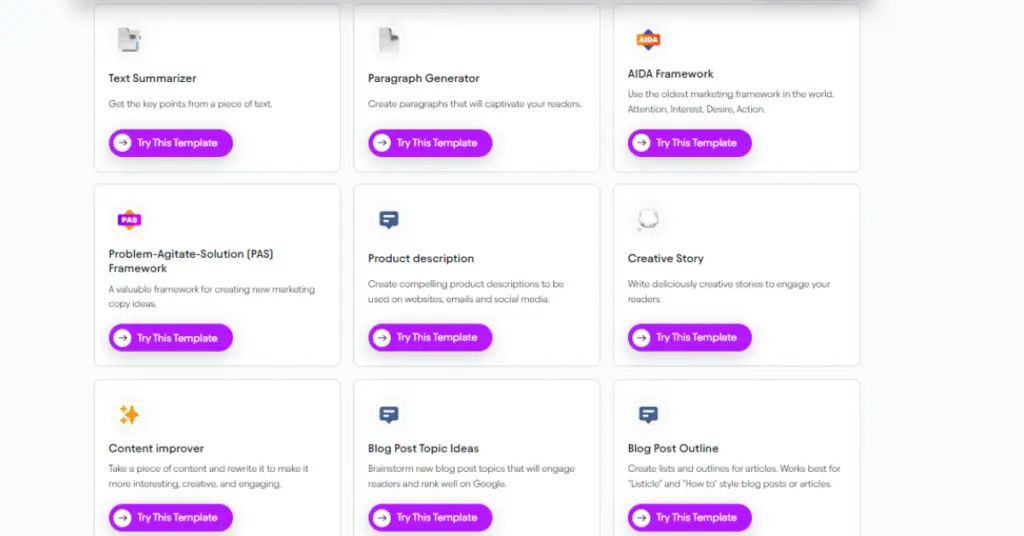Try the Product description template
Viewport: 1024px width, 536px height.
pyautogui.click(x=430, y=338)
